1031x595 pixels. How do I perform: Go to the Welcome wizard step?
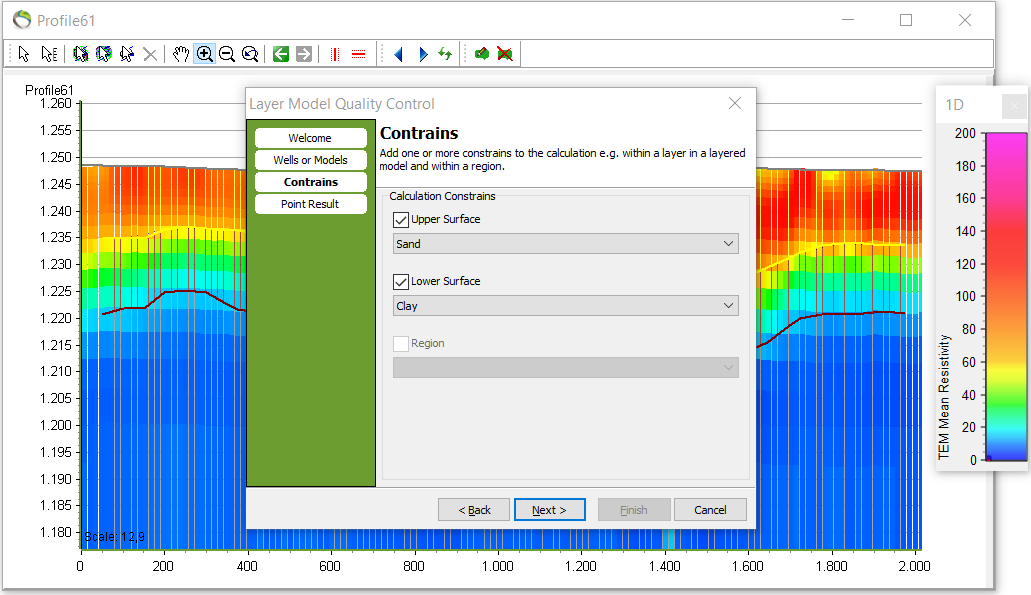[x=310, y=138]
